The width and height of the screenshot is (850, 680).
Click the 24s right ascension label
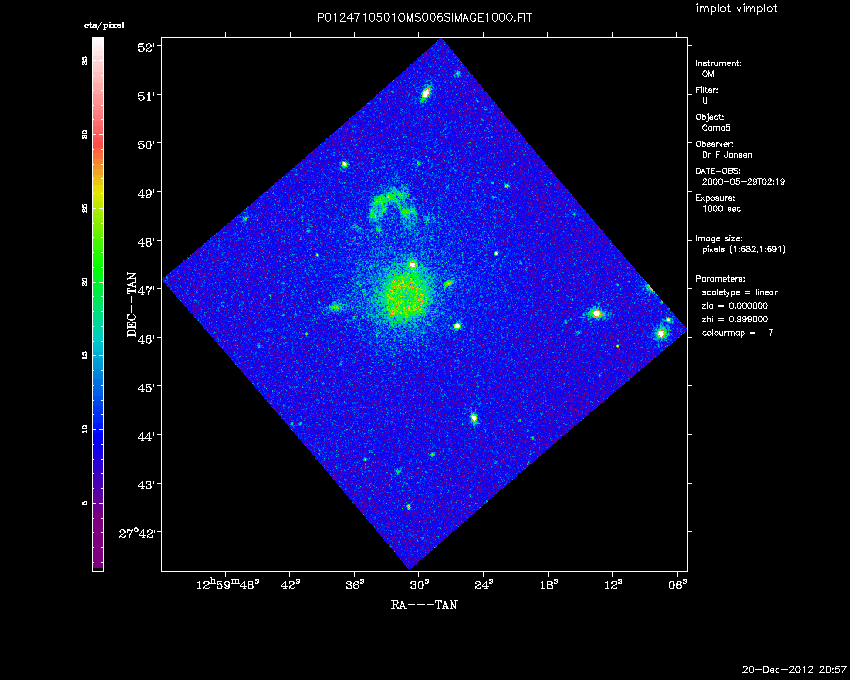click(x=484, y=585)
